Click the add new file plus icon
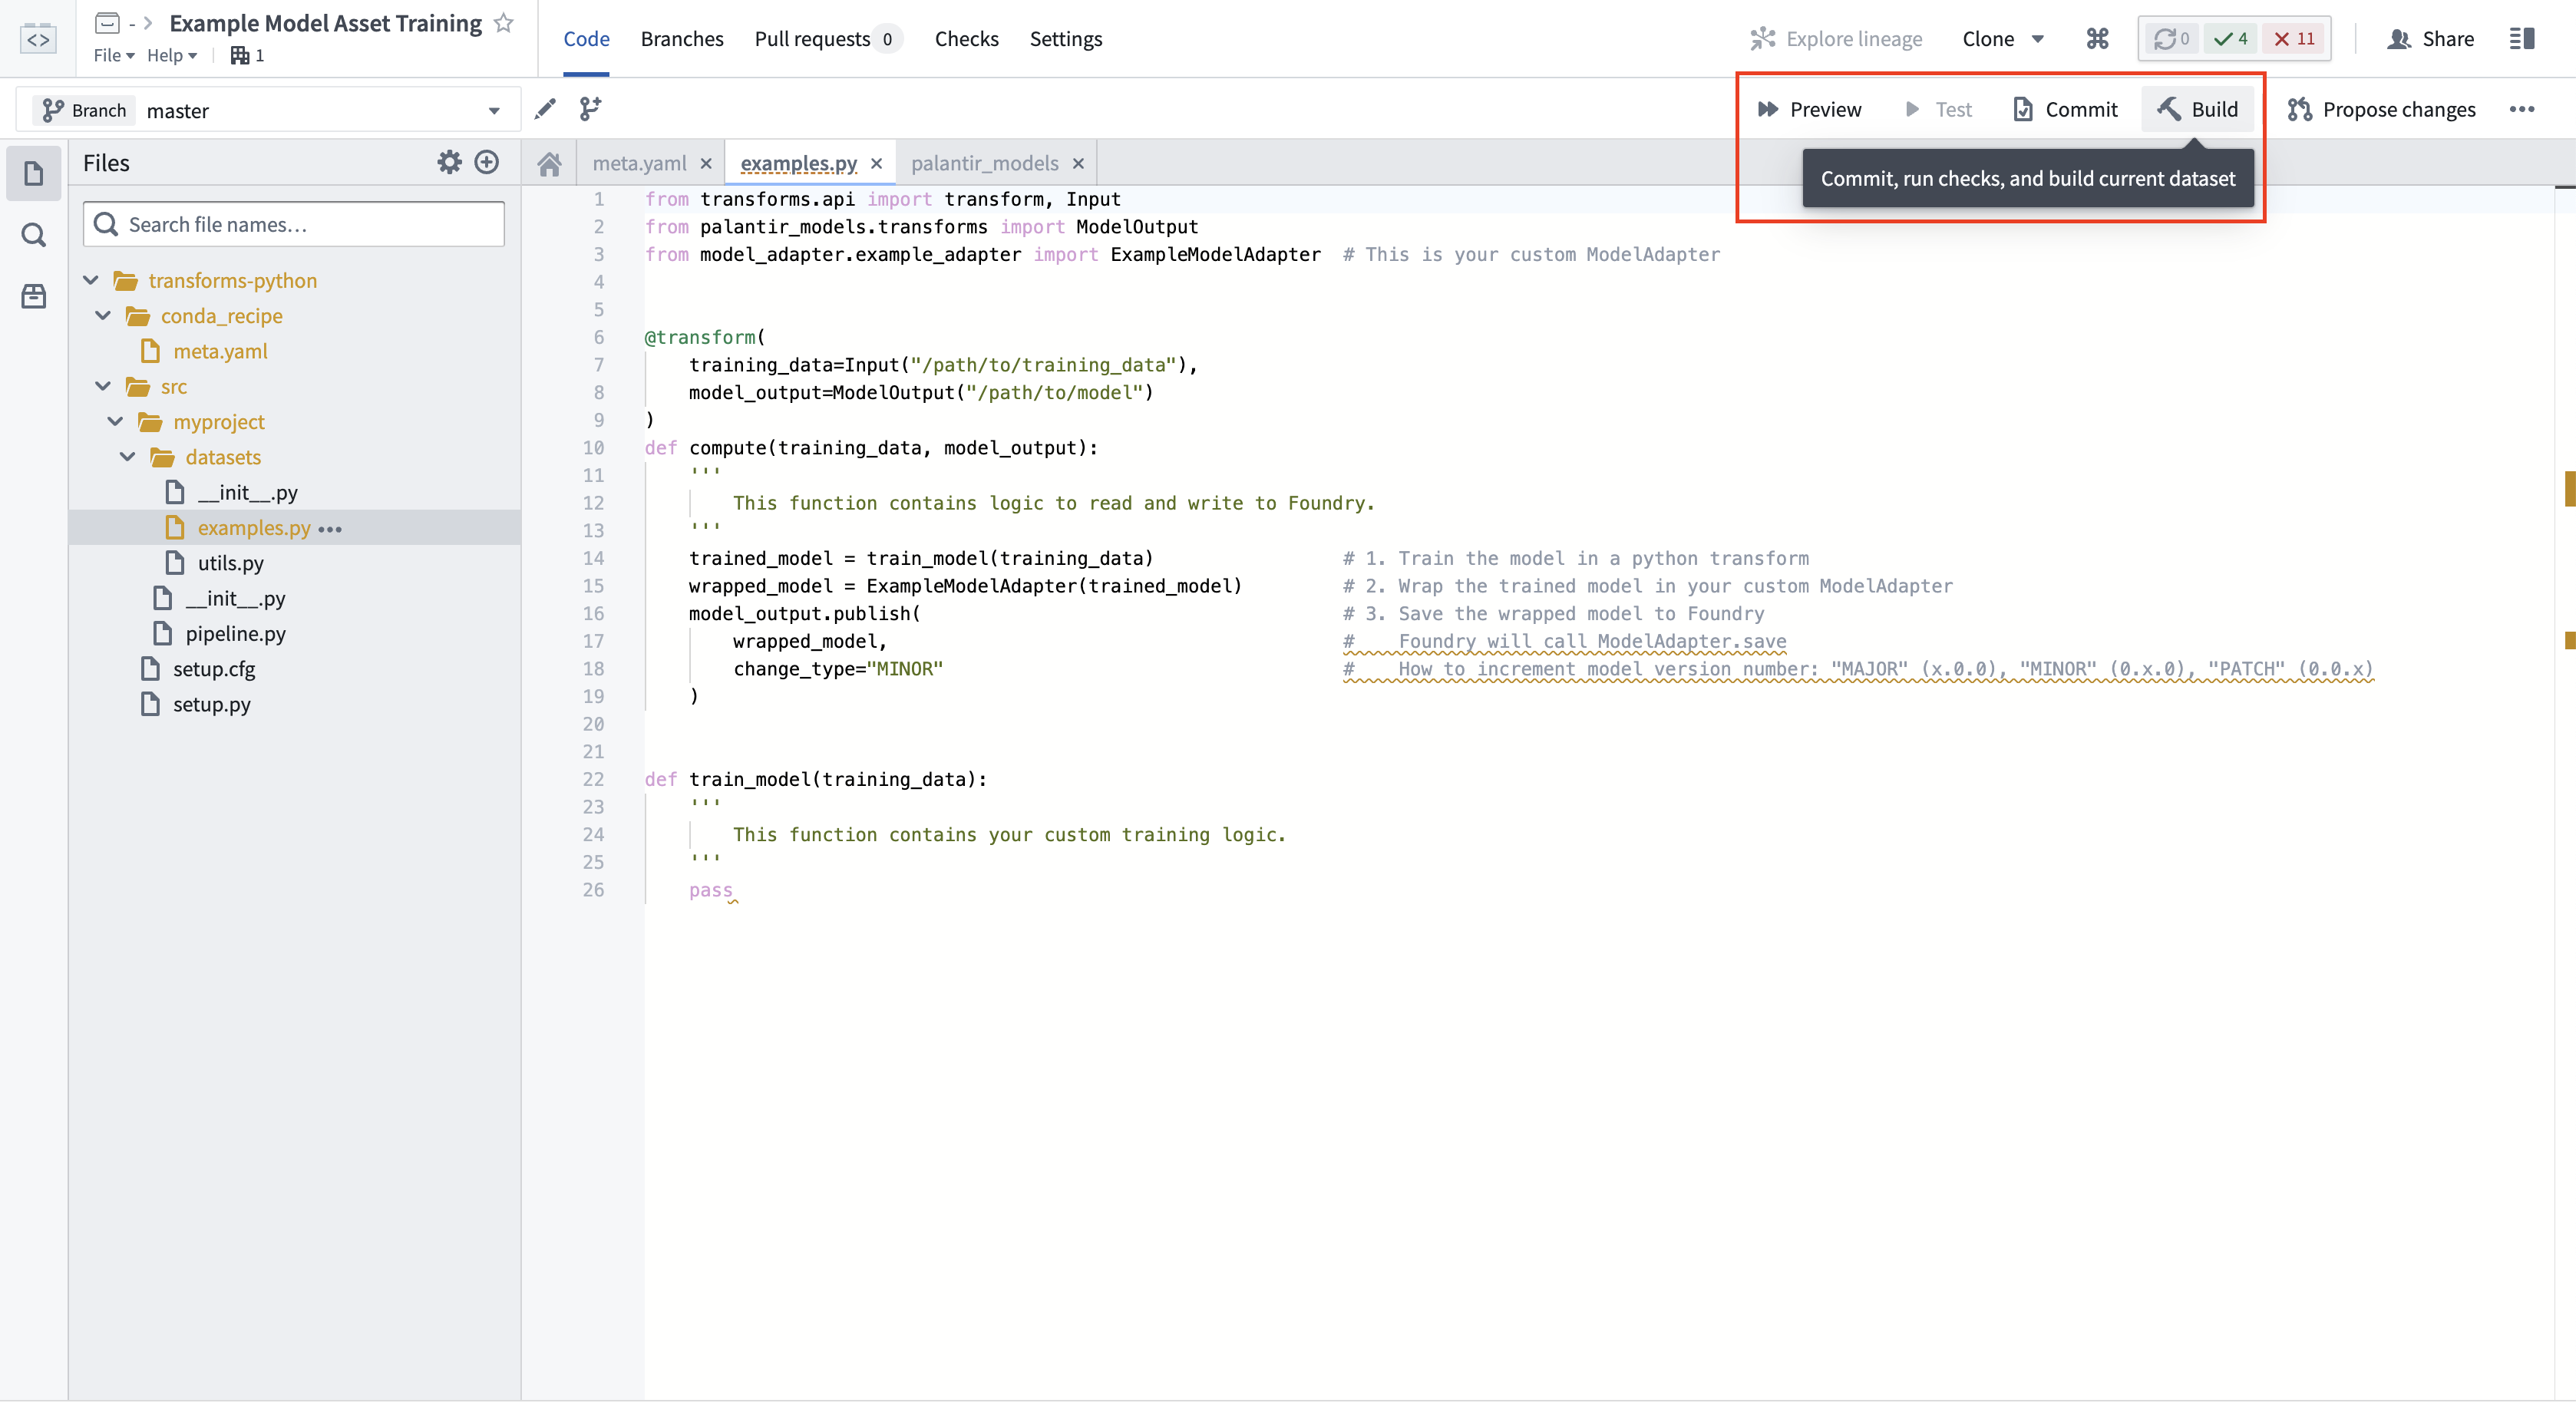Image resolution: width=2576 pixels, height=1403 pixels. tap(487, 162)
